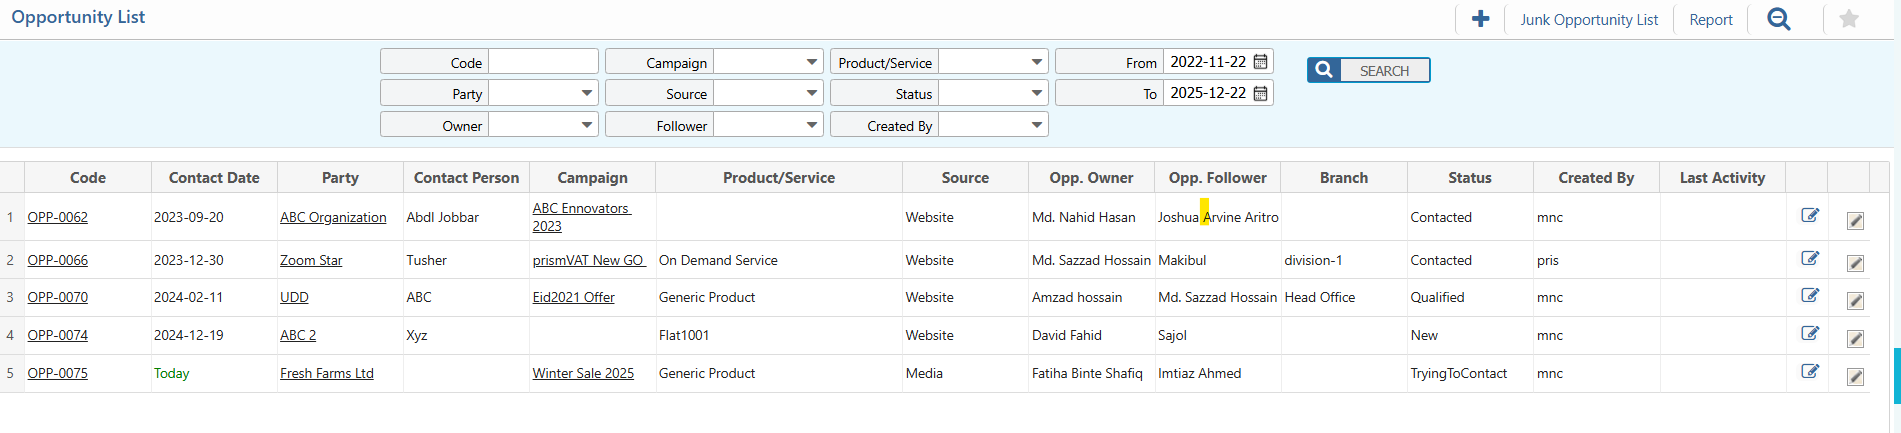Open the Owner filter dropdown
The image size is (1901, 433).
coord(586,125)
